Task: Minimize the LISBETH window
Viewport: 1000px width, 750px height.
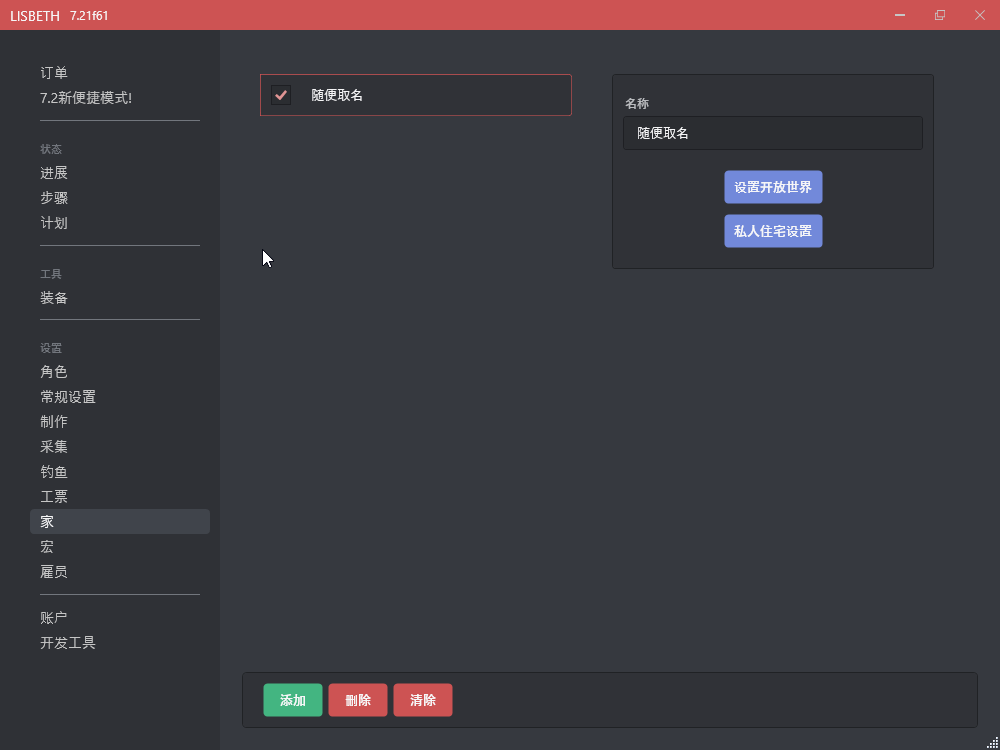Action: [x=900, y=15]
